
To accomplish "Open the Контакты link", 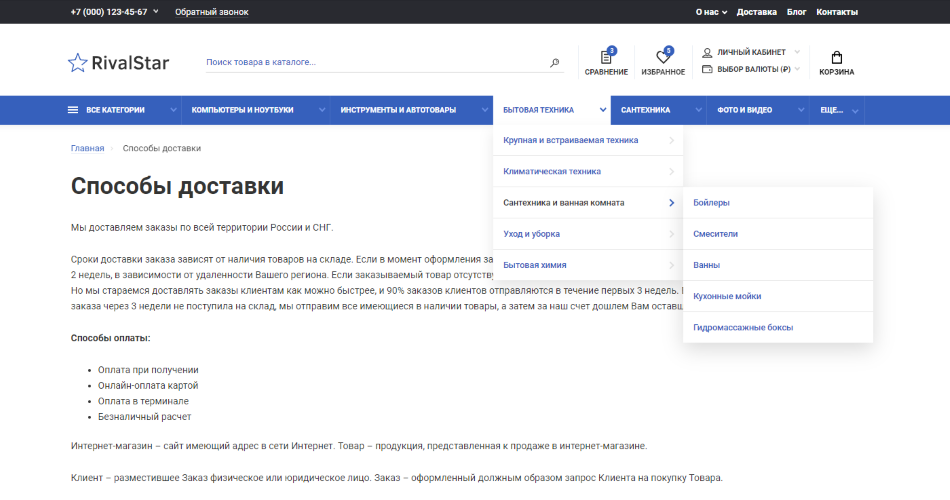I will pos(837,12).
